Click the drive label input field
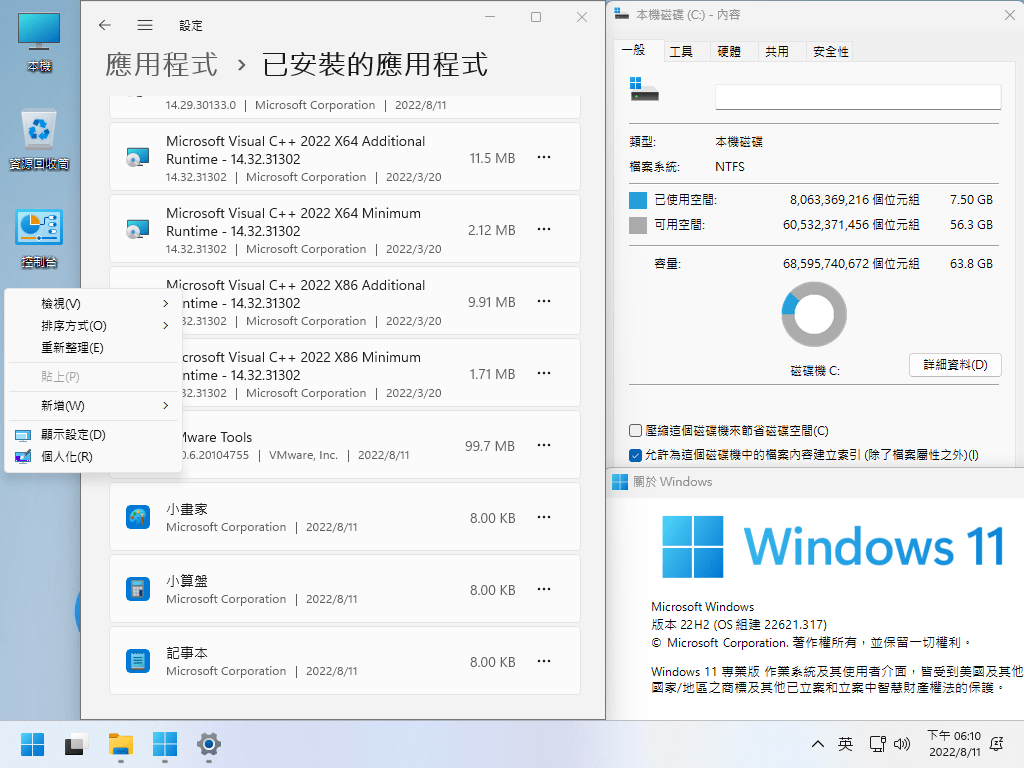Screen dimensions: 1024x768 point(857,97)
